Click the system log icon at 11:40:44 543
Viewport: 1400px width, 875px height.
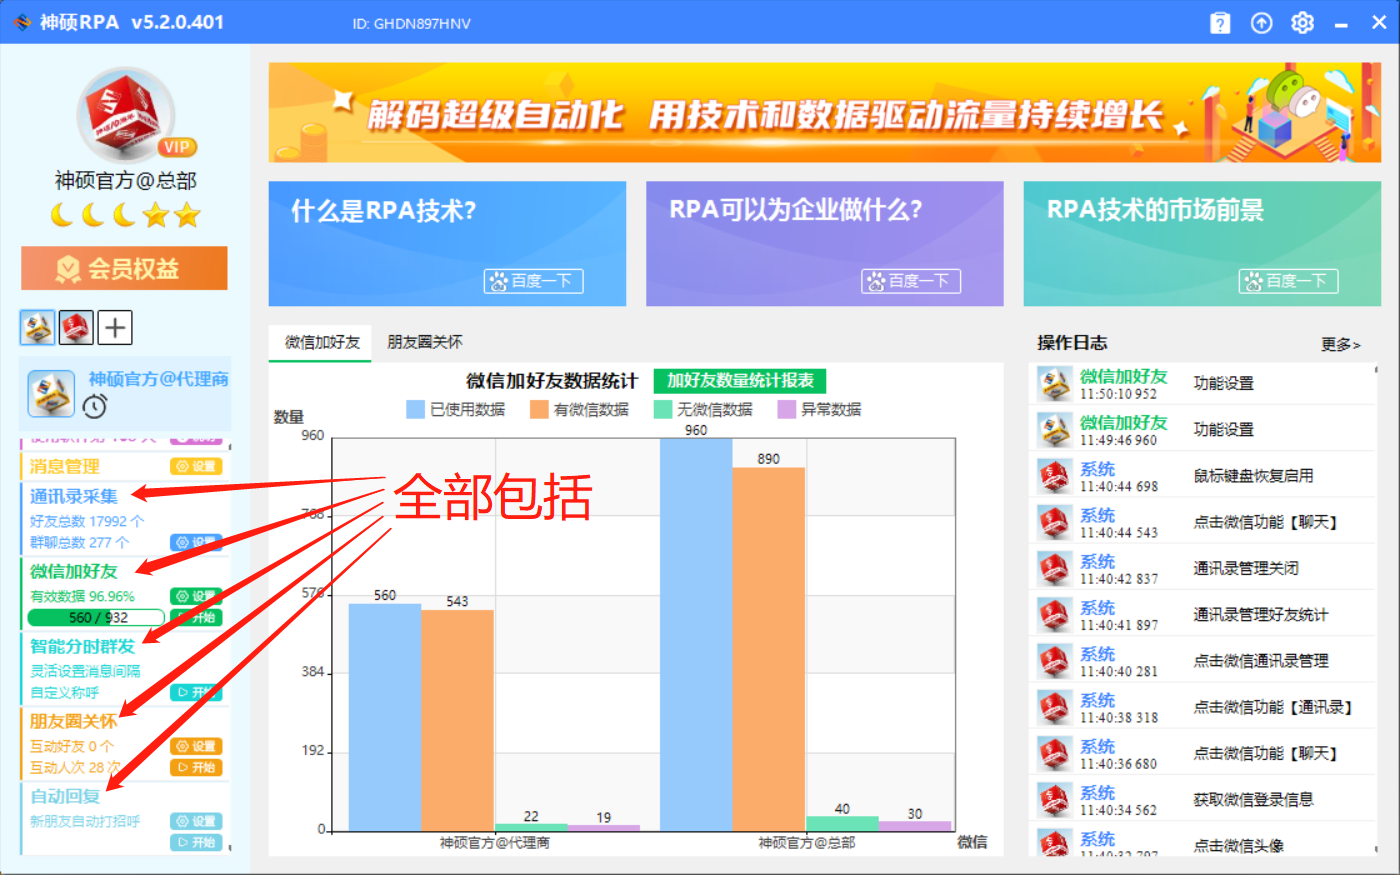point(1054,522)
